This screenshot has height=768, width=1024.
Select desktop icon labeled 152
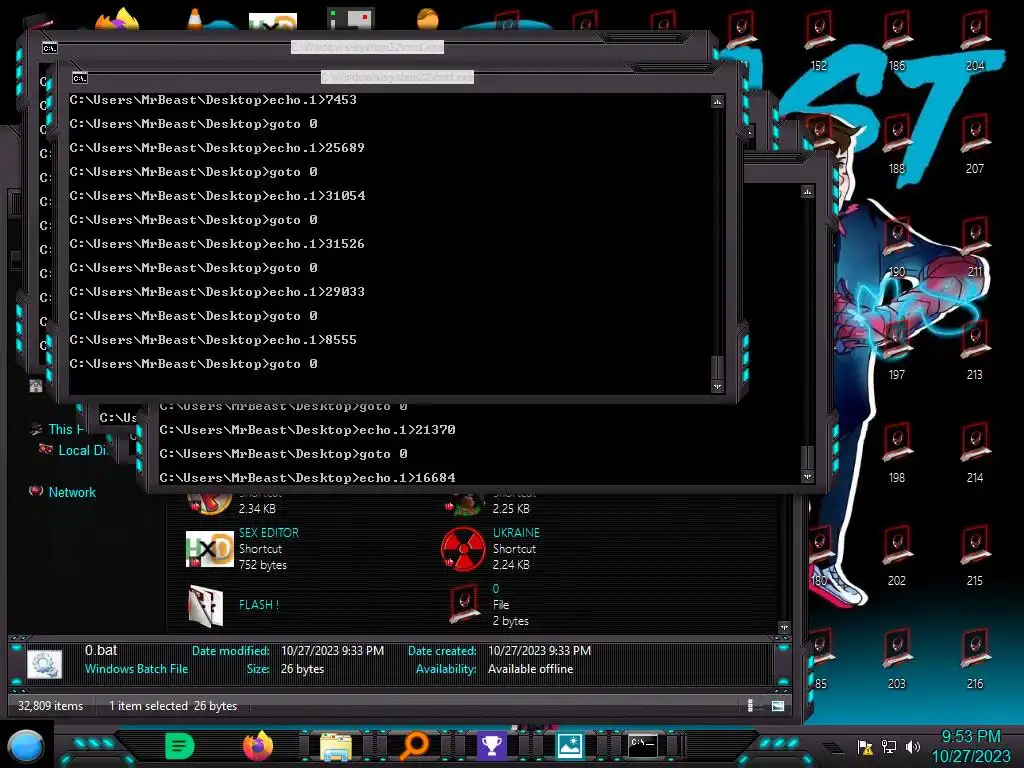(818, 39)
